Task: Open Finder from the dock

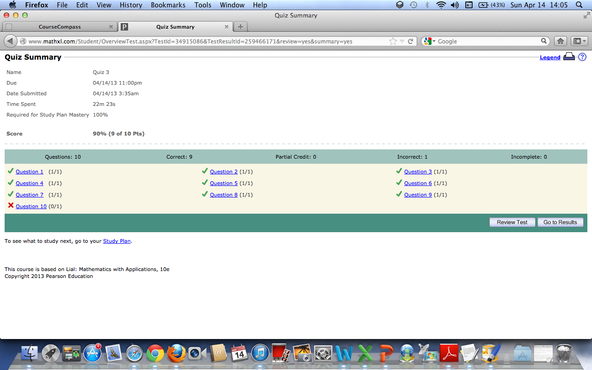Action: click(x=29, y=354)
